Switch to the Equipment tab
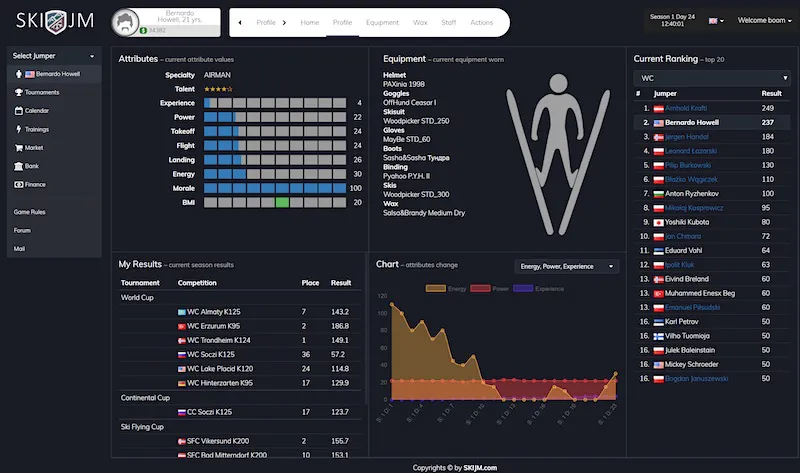This screenshot has width=800, height=473. [382, 22]
